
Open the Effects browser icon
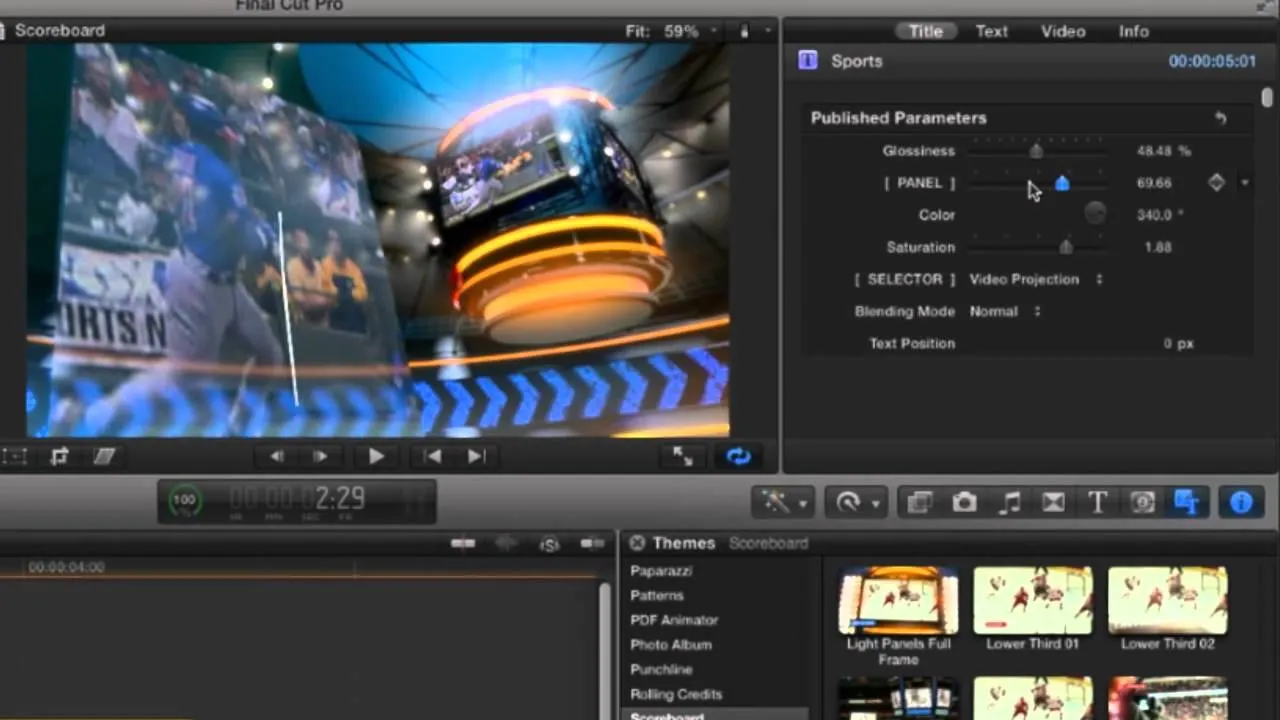(x=919, y=503)
